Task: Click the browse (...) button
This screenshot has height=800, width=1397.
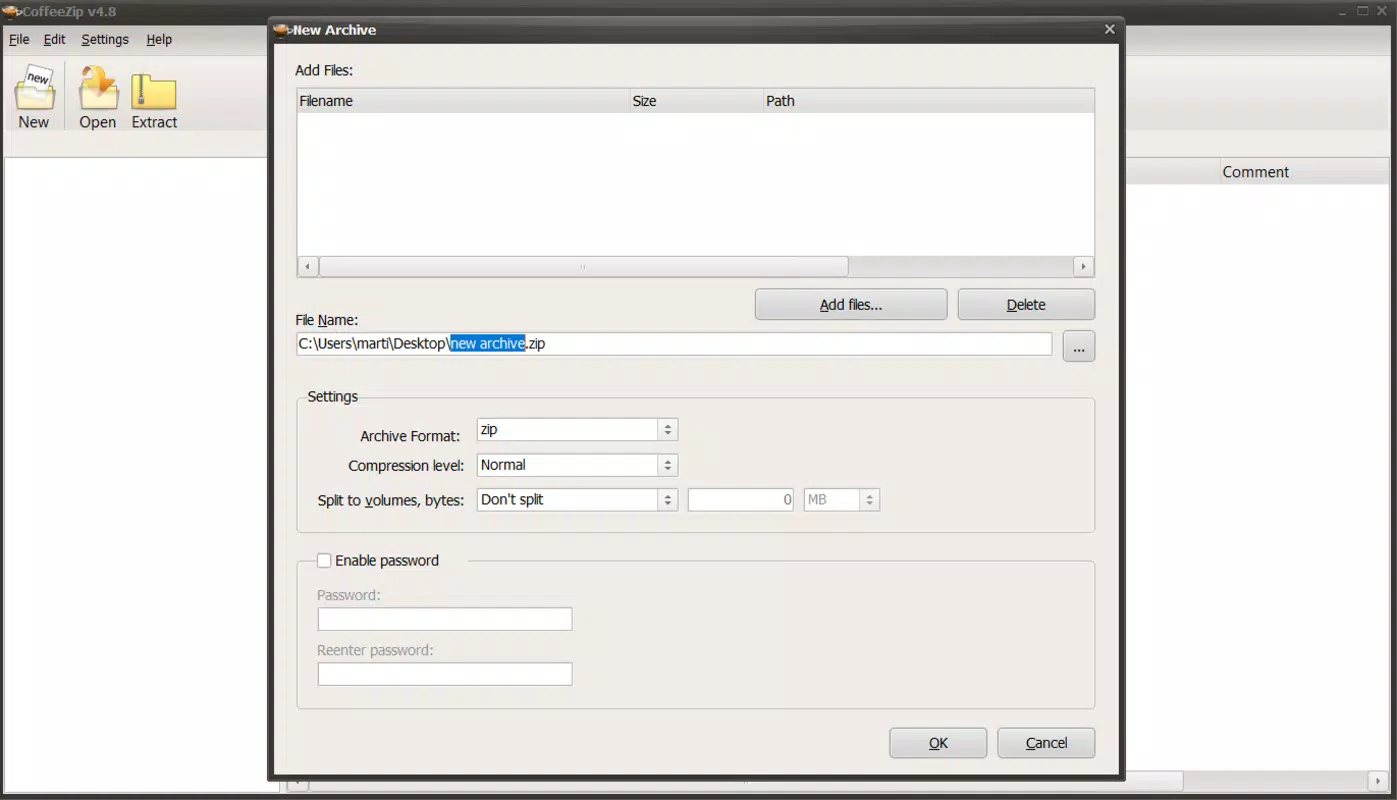Action: [x=1078, y=346]
